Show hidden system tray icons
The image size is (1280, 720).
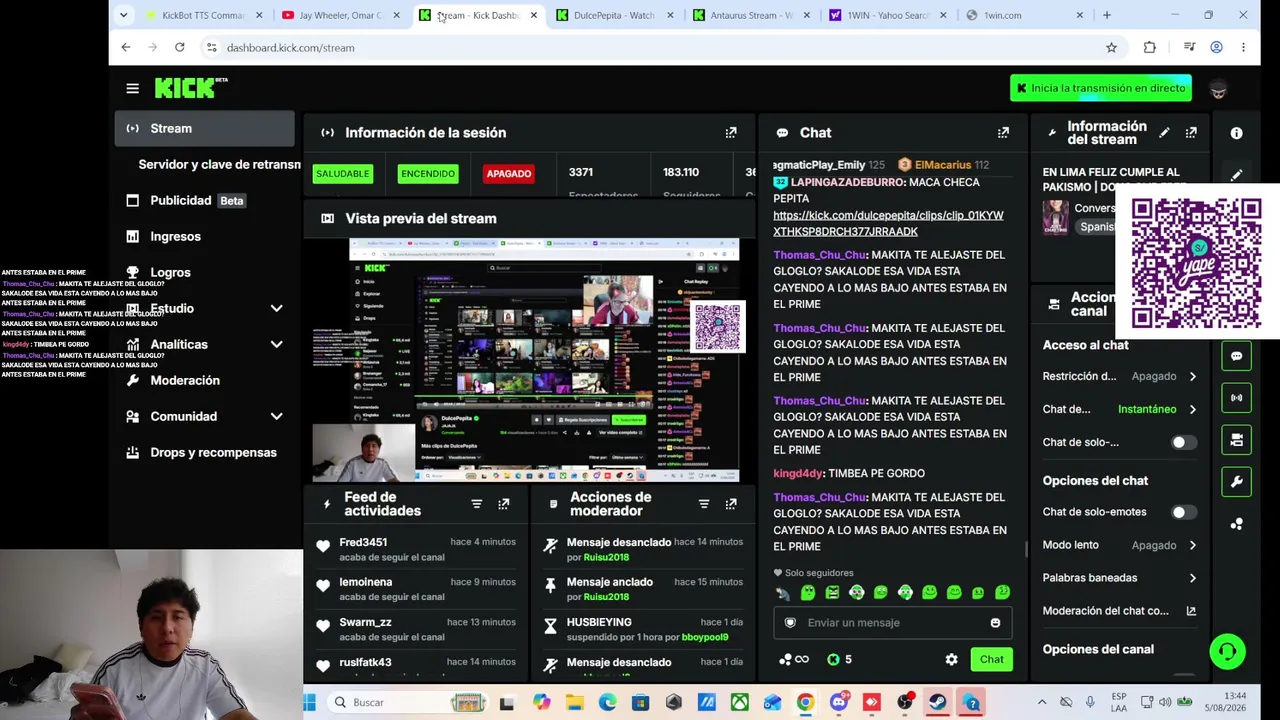1041,702
